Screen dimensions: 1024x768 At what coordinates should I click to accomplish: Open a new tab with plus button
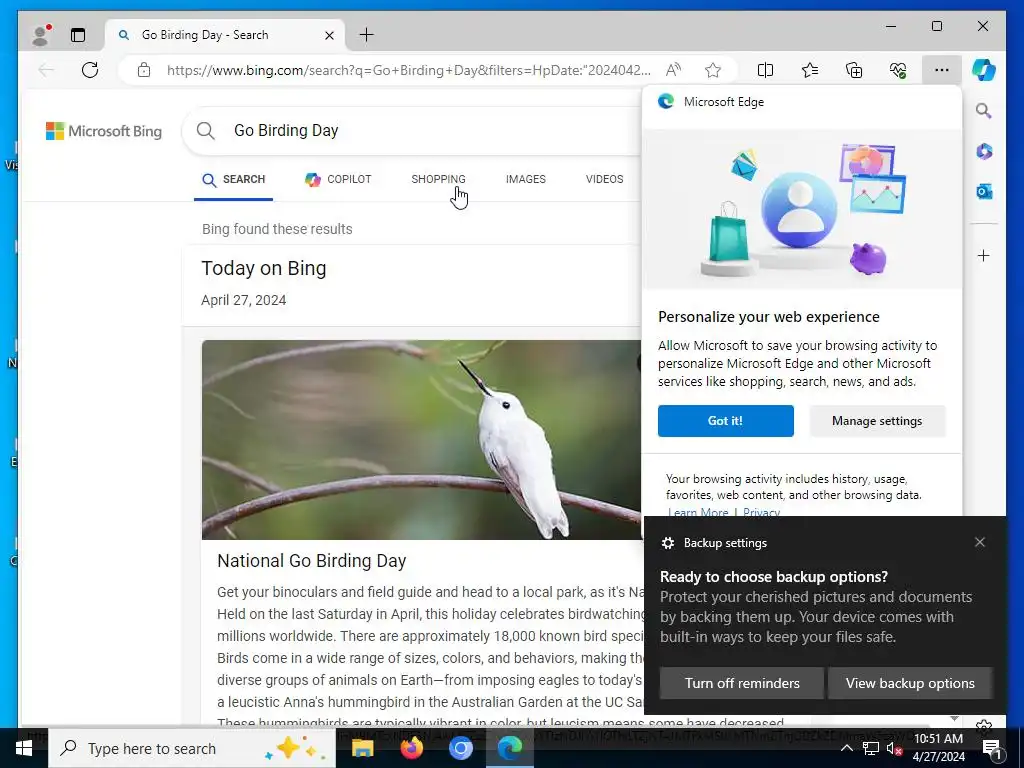pyautogui.click(x=367, y=35)
